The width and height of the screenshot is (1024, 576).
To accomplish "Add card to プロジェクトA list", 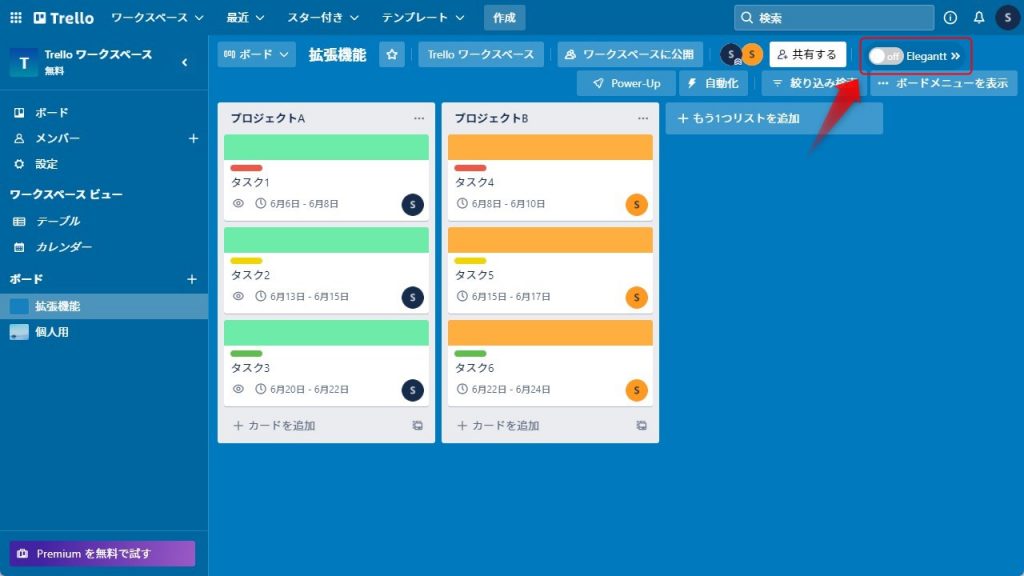I will 274,425.
